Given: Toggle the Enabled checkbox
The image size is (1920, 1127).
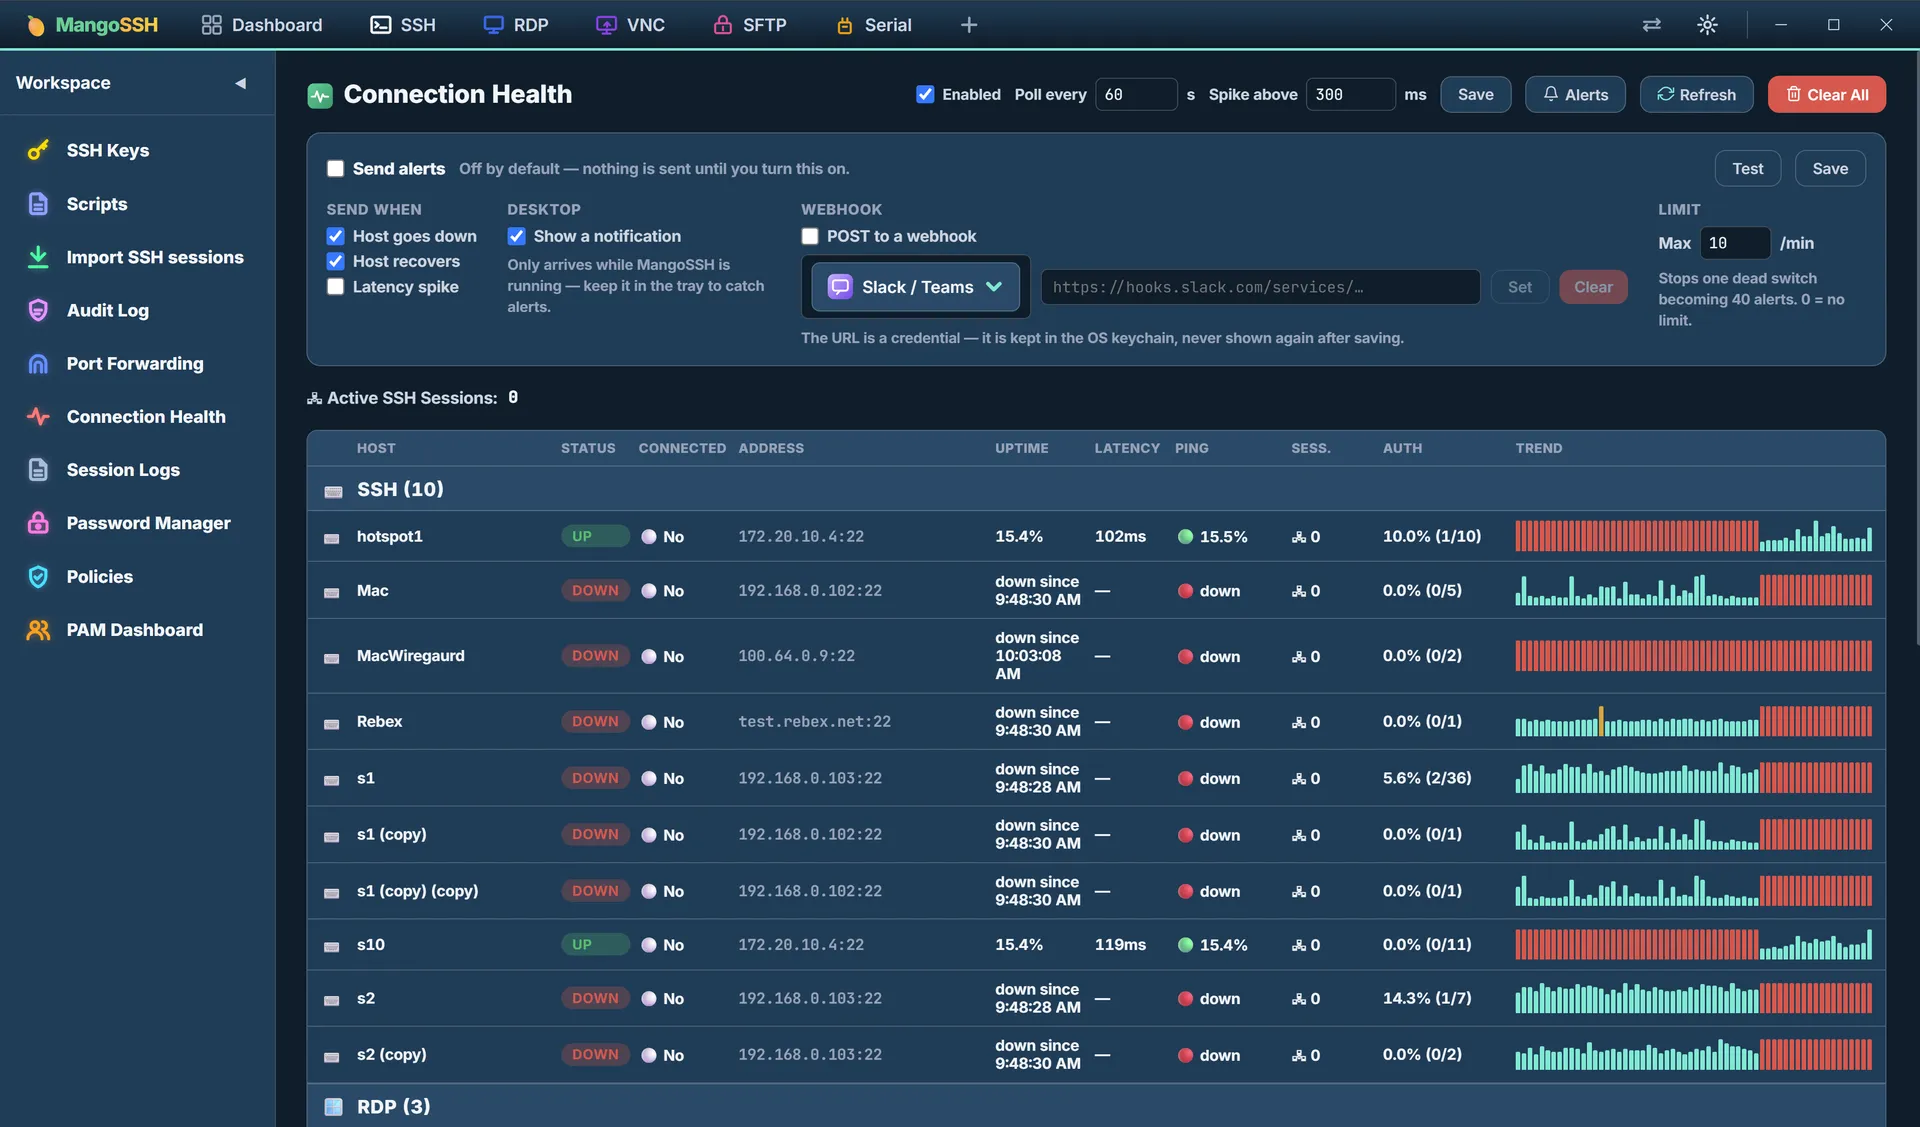Looking at the screenshot, I should [925, 94].
